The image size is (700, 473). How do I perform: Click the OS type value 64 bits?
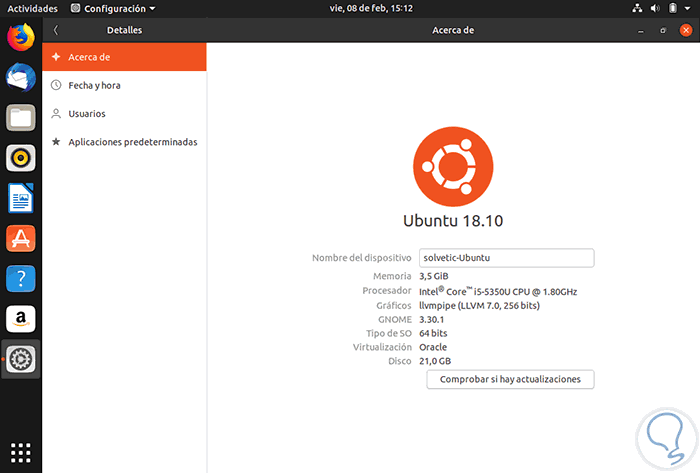point(433,333)
